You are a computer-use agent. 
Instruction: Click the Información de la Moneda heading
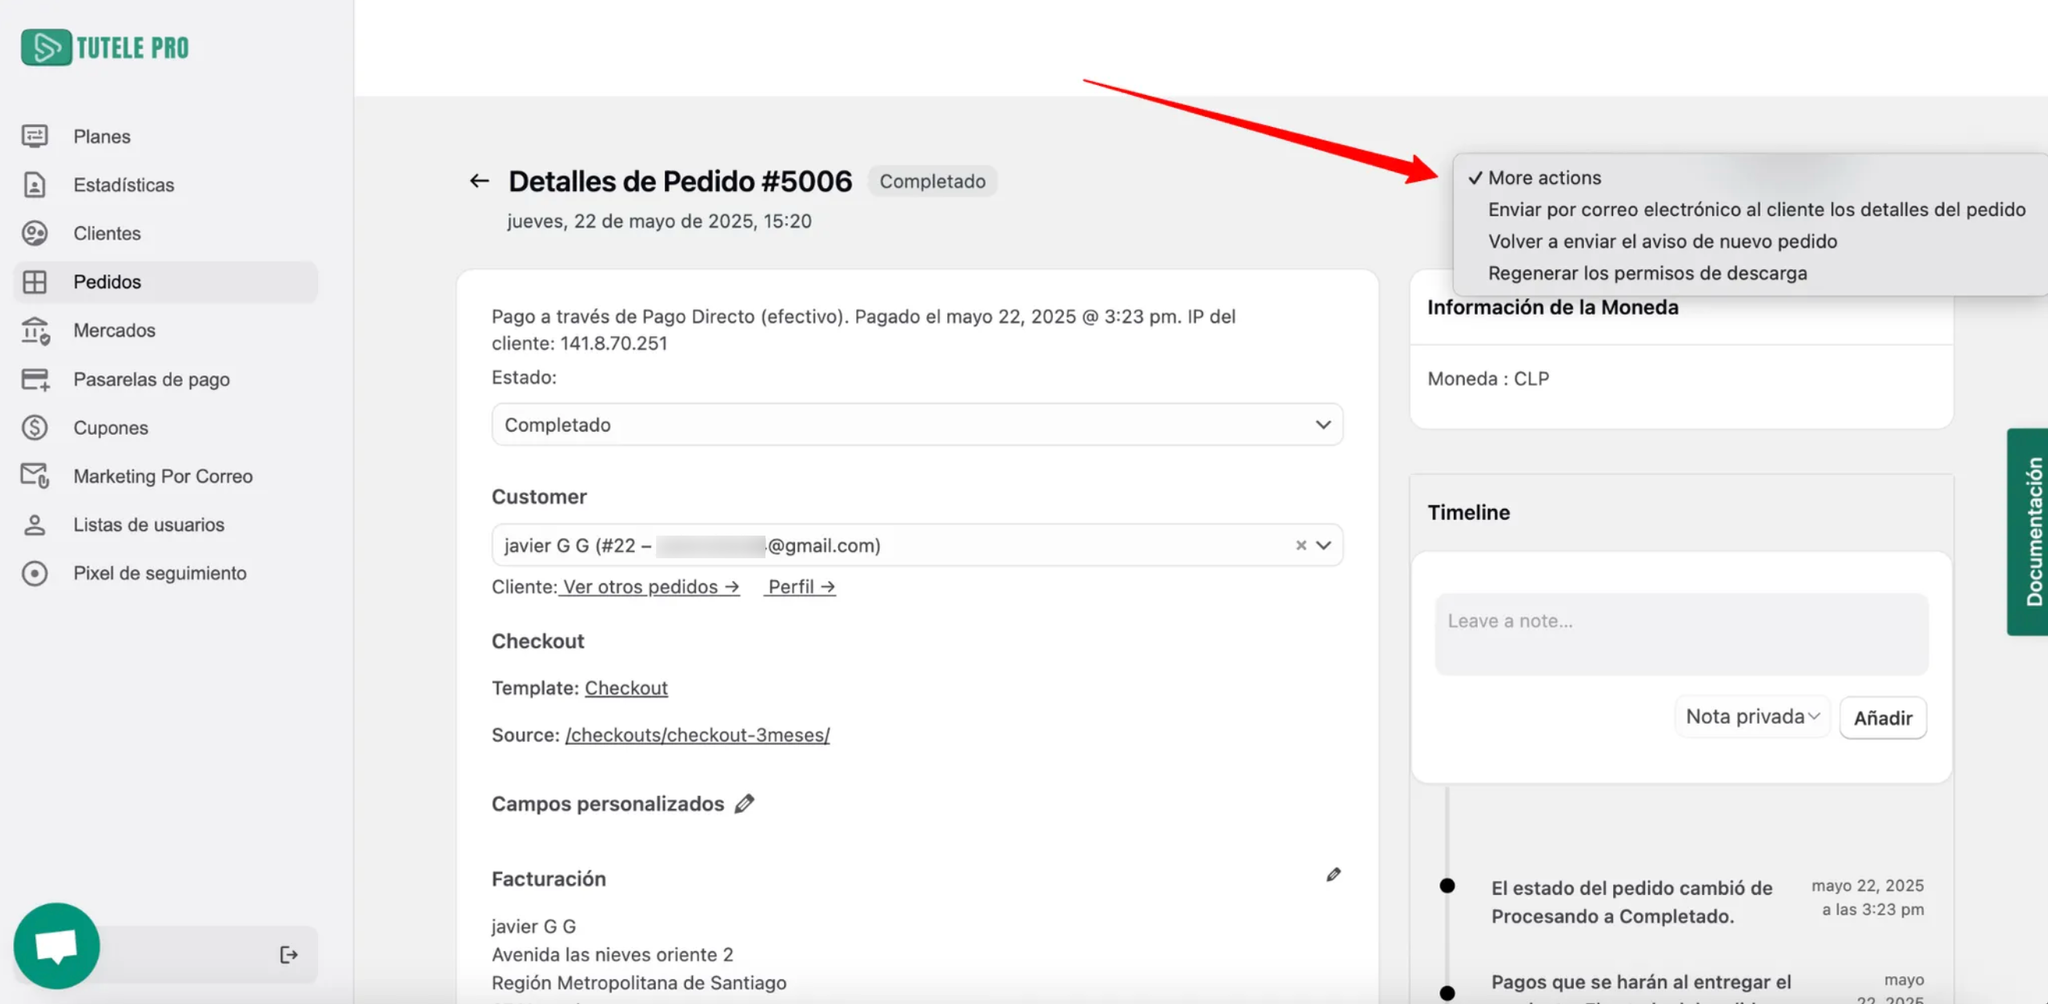(x=1553, y=308)
